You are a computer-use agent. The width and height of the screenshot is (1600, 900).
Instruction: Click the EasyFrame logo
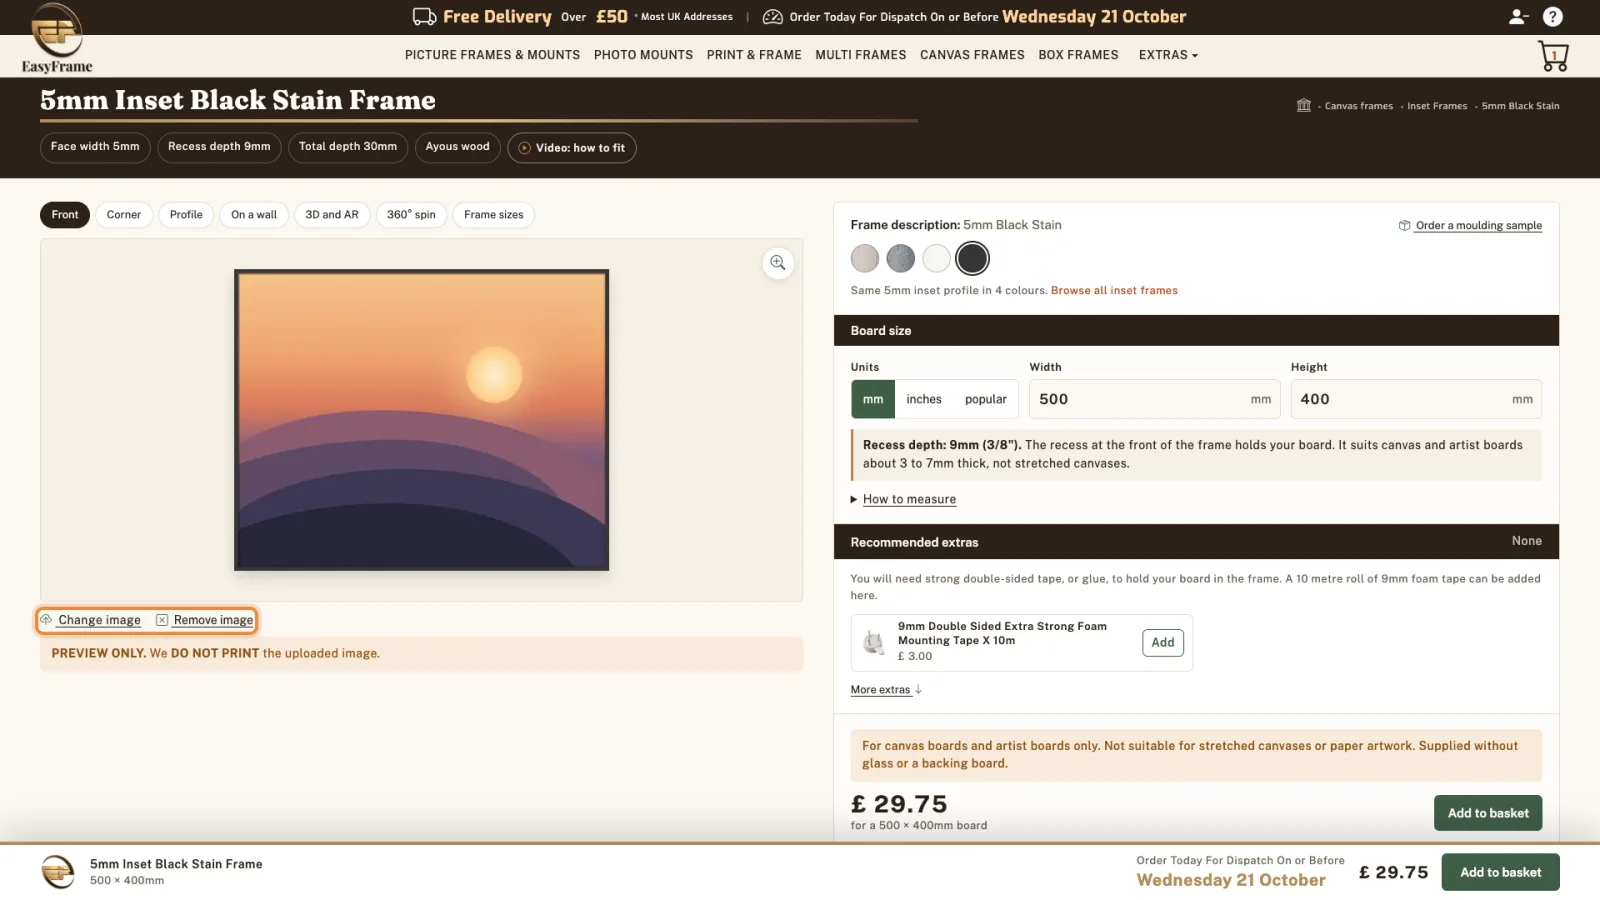(x=57, y=39)
